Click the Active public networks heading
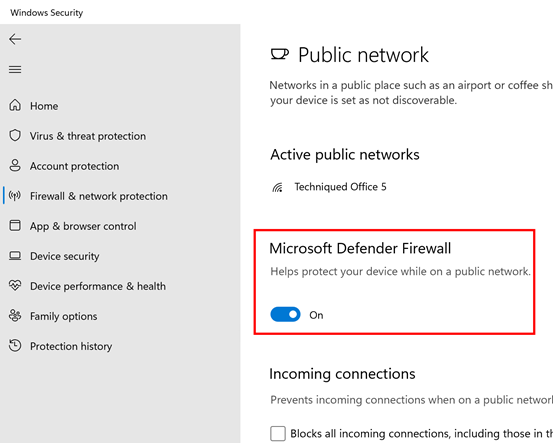The image size is (553, 443). coord(345,155)
